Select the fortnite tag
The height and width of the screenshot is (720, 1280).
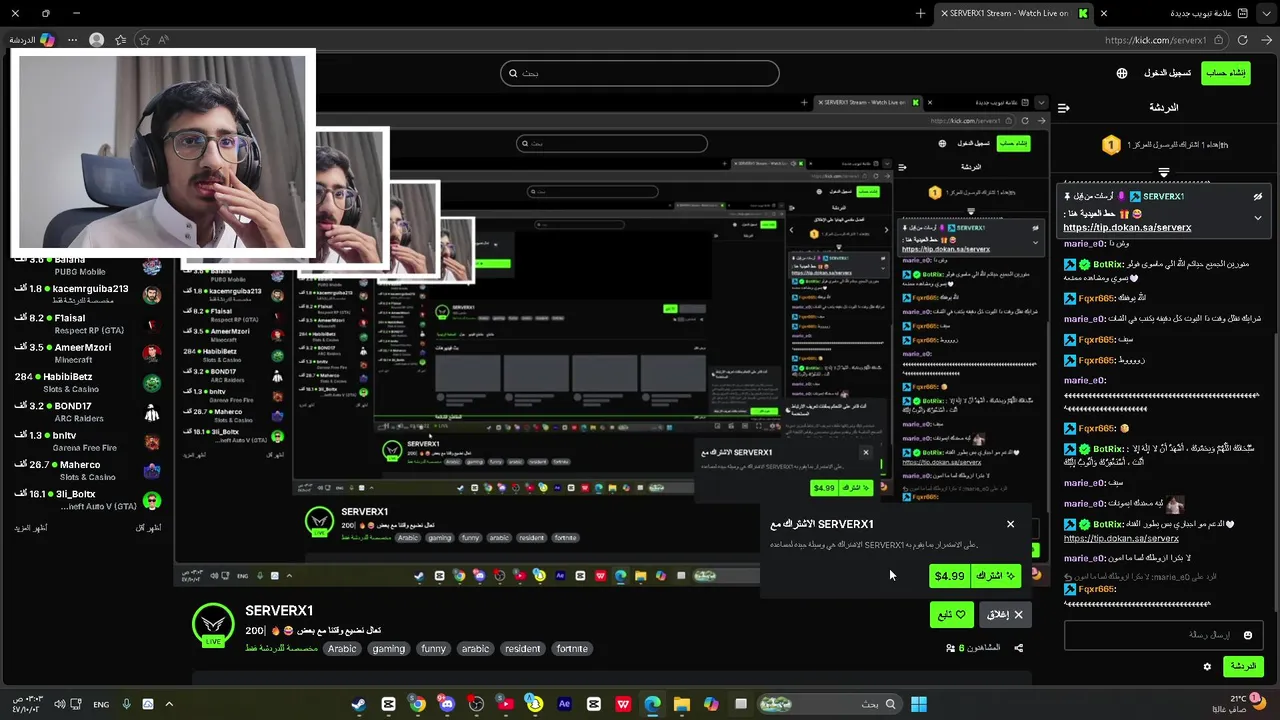pos(572,649)
